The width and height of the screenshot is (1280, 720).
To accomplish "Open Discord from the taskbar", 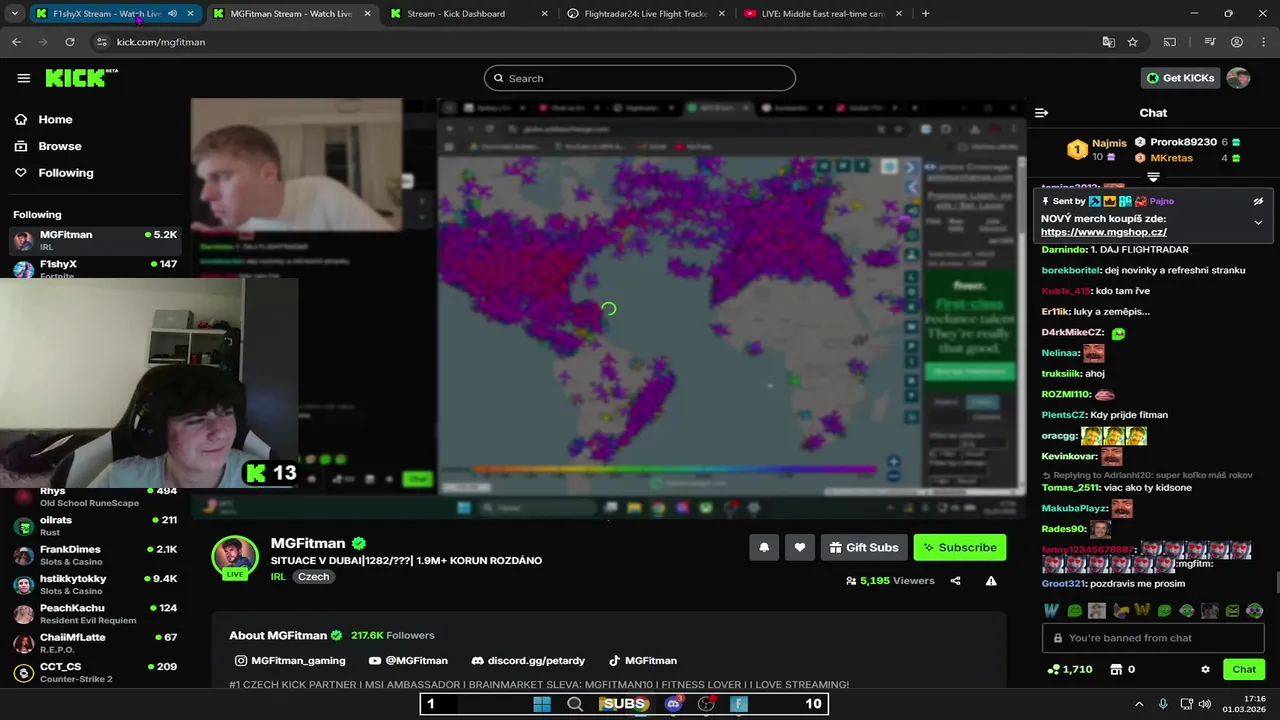I will click(x=674, y=704).
